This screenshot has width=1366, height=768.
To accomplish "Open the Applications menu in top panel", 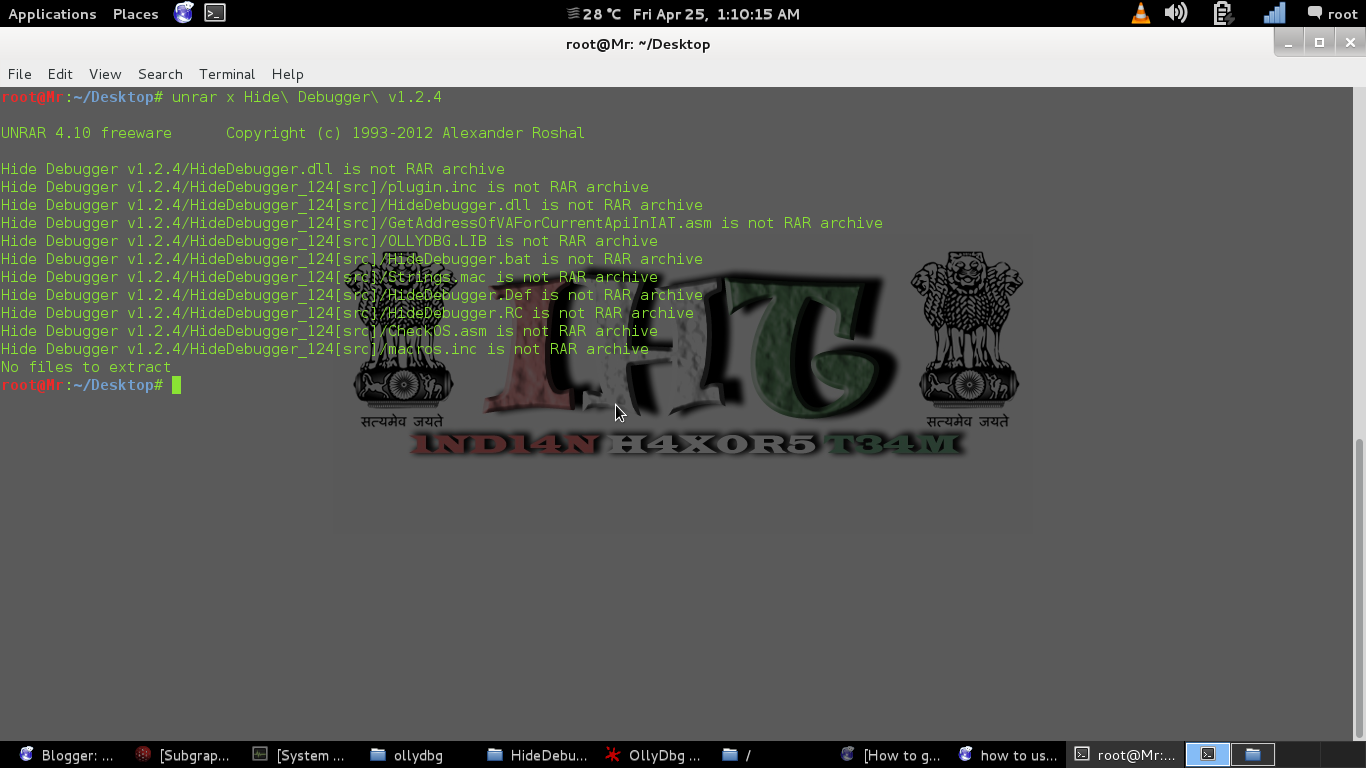I will (x=52, y=14).
